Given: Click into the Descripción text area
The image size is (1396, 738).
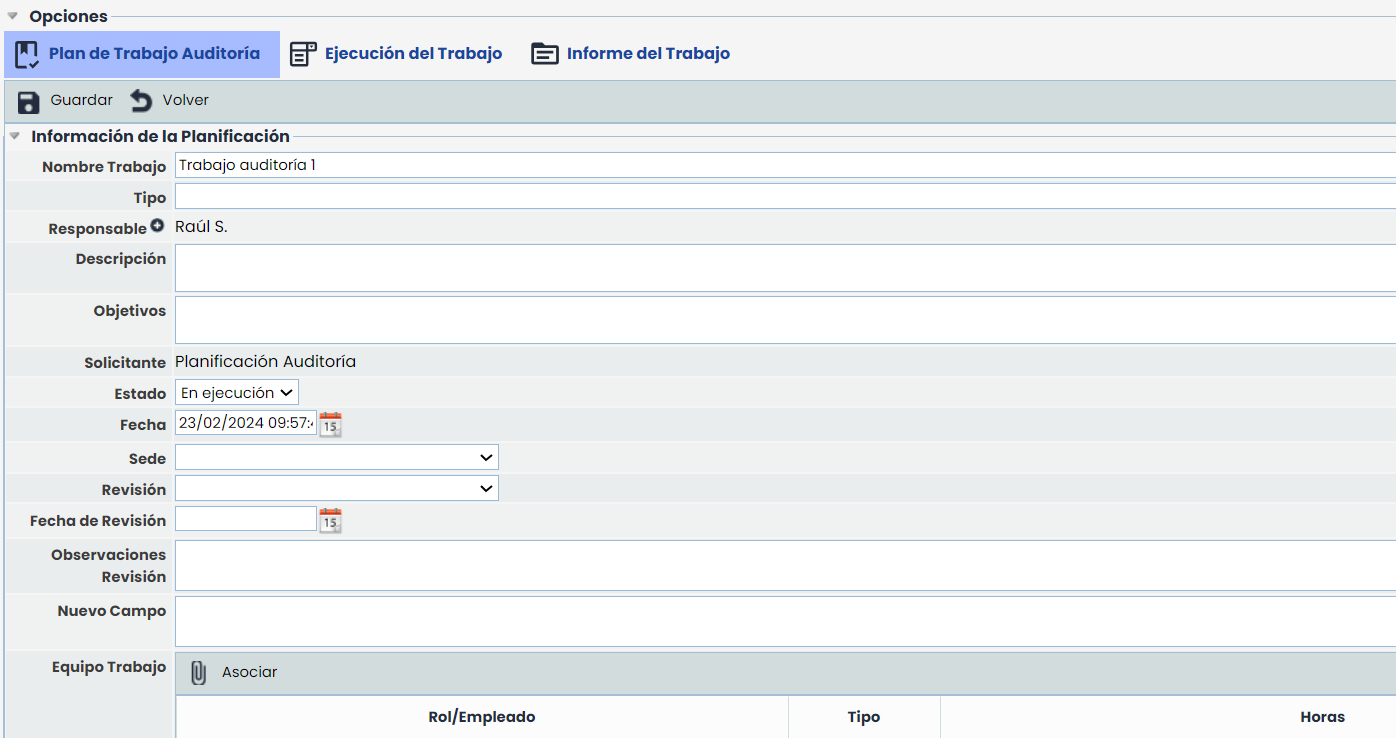Looking at the screenshot, I should click(x=784, y=268).
